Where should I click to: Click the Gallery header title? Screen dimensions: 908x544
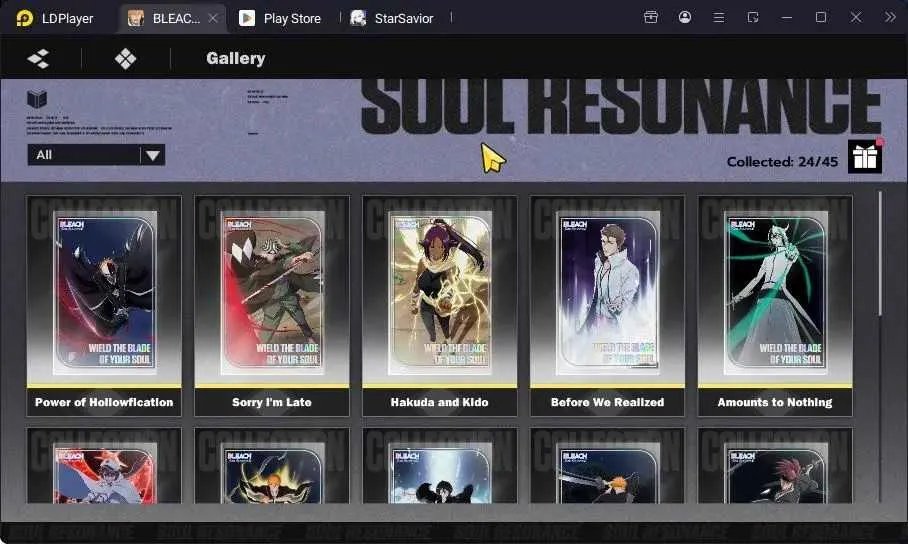coord(236,59)
